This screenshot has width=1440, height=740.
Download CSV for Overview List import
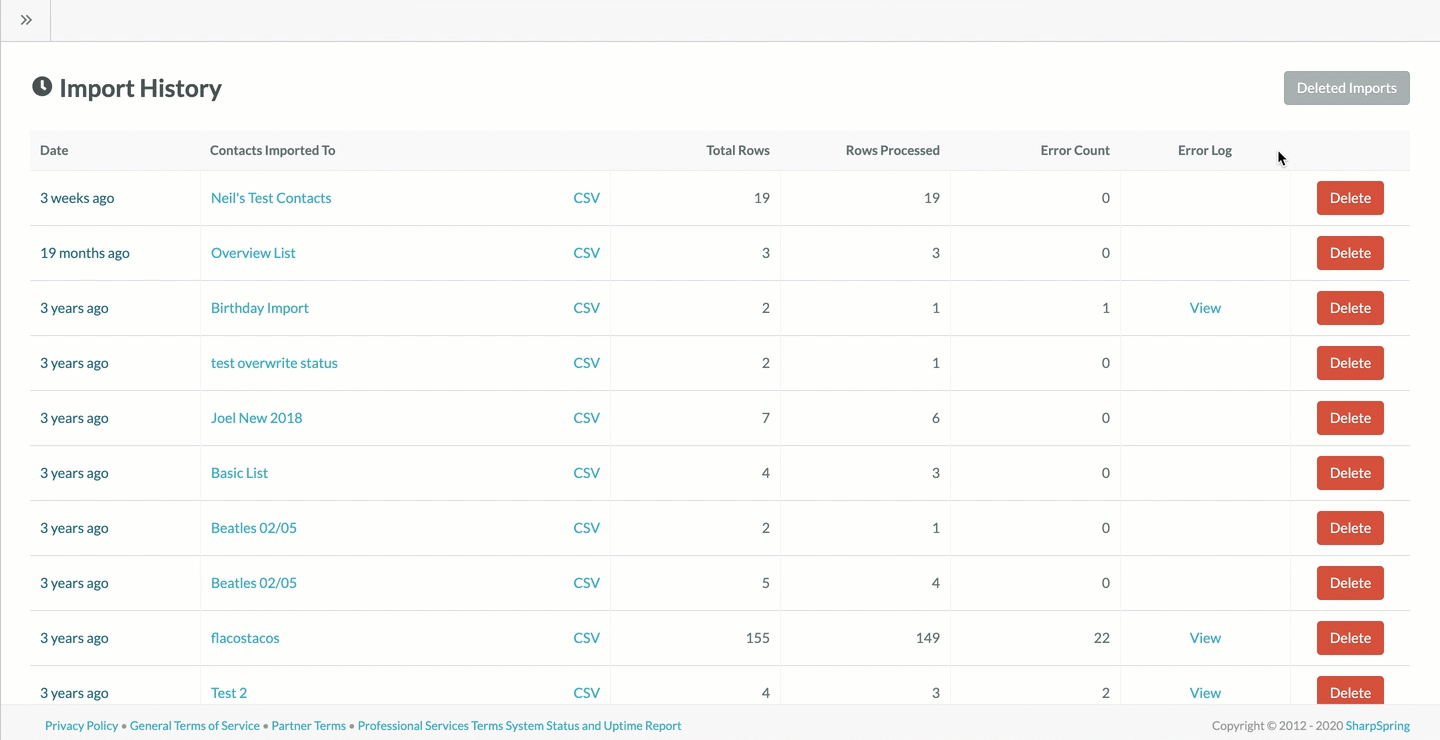(x=586, y=253)
